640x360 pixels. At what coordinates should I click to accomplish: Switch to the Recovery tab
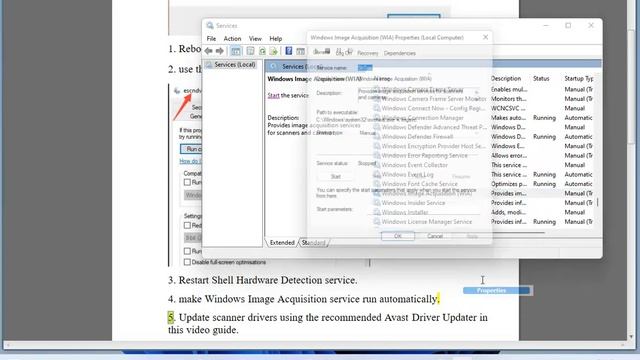367,53
